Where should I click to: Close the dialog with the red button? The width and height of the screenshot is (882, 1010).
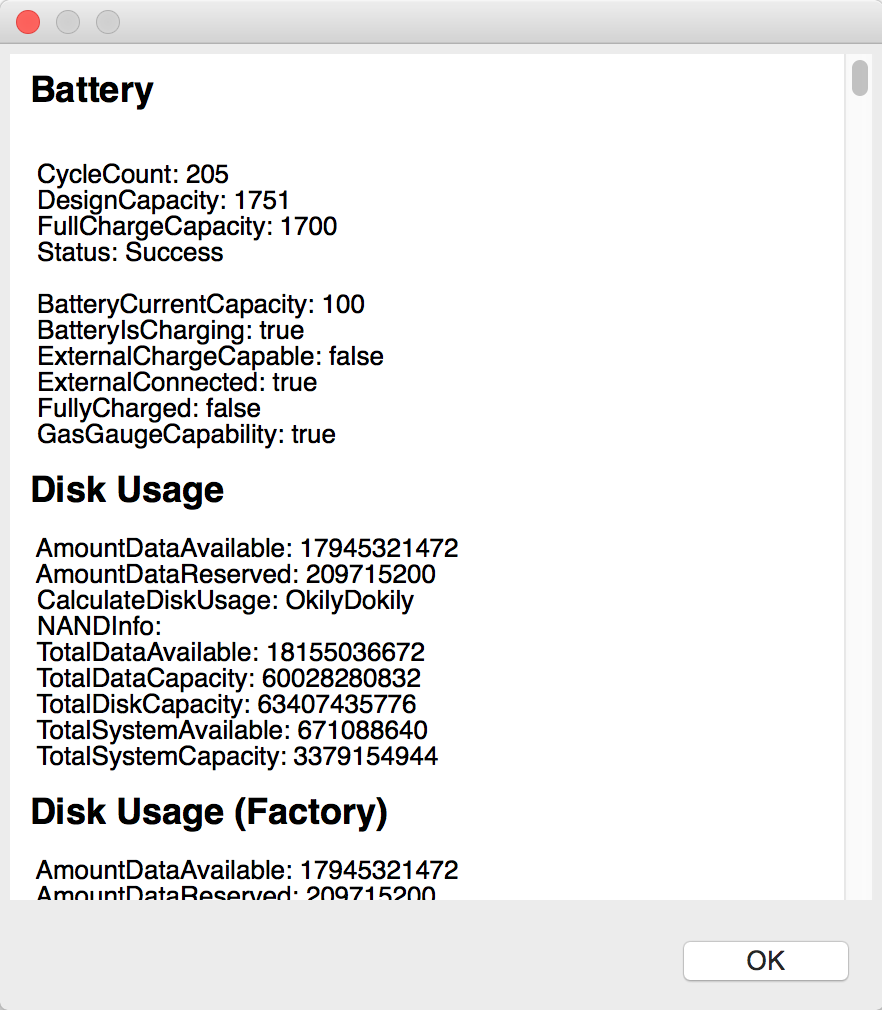point(28,21)
